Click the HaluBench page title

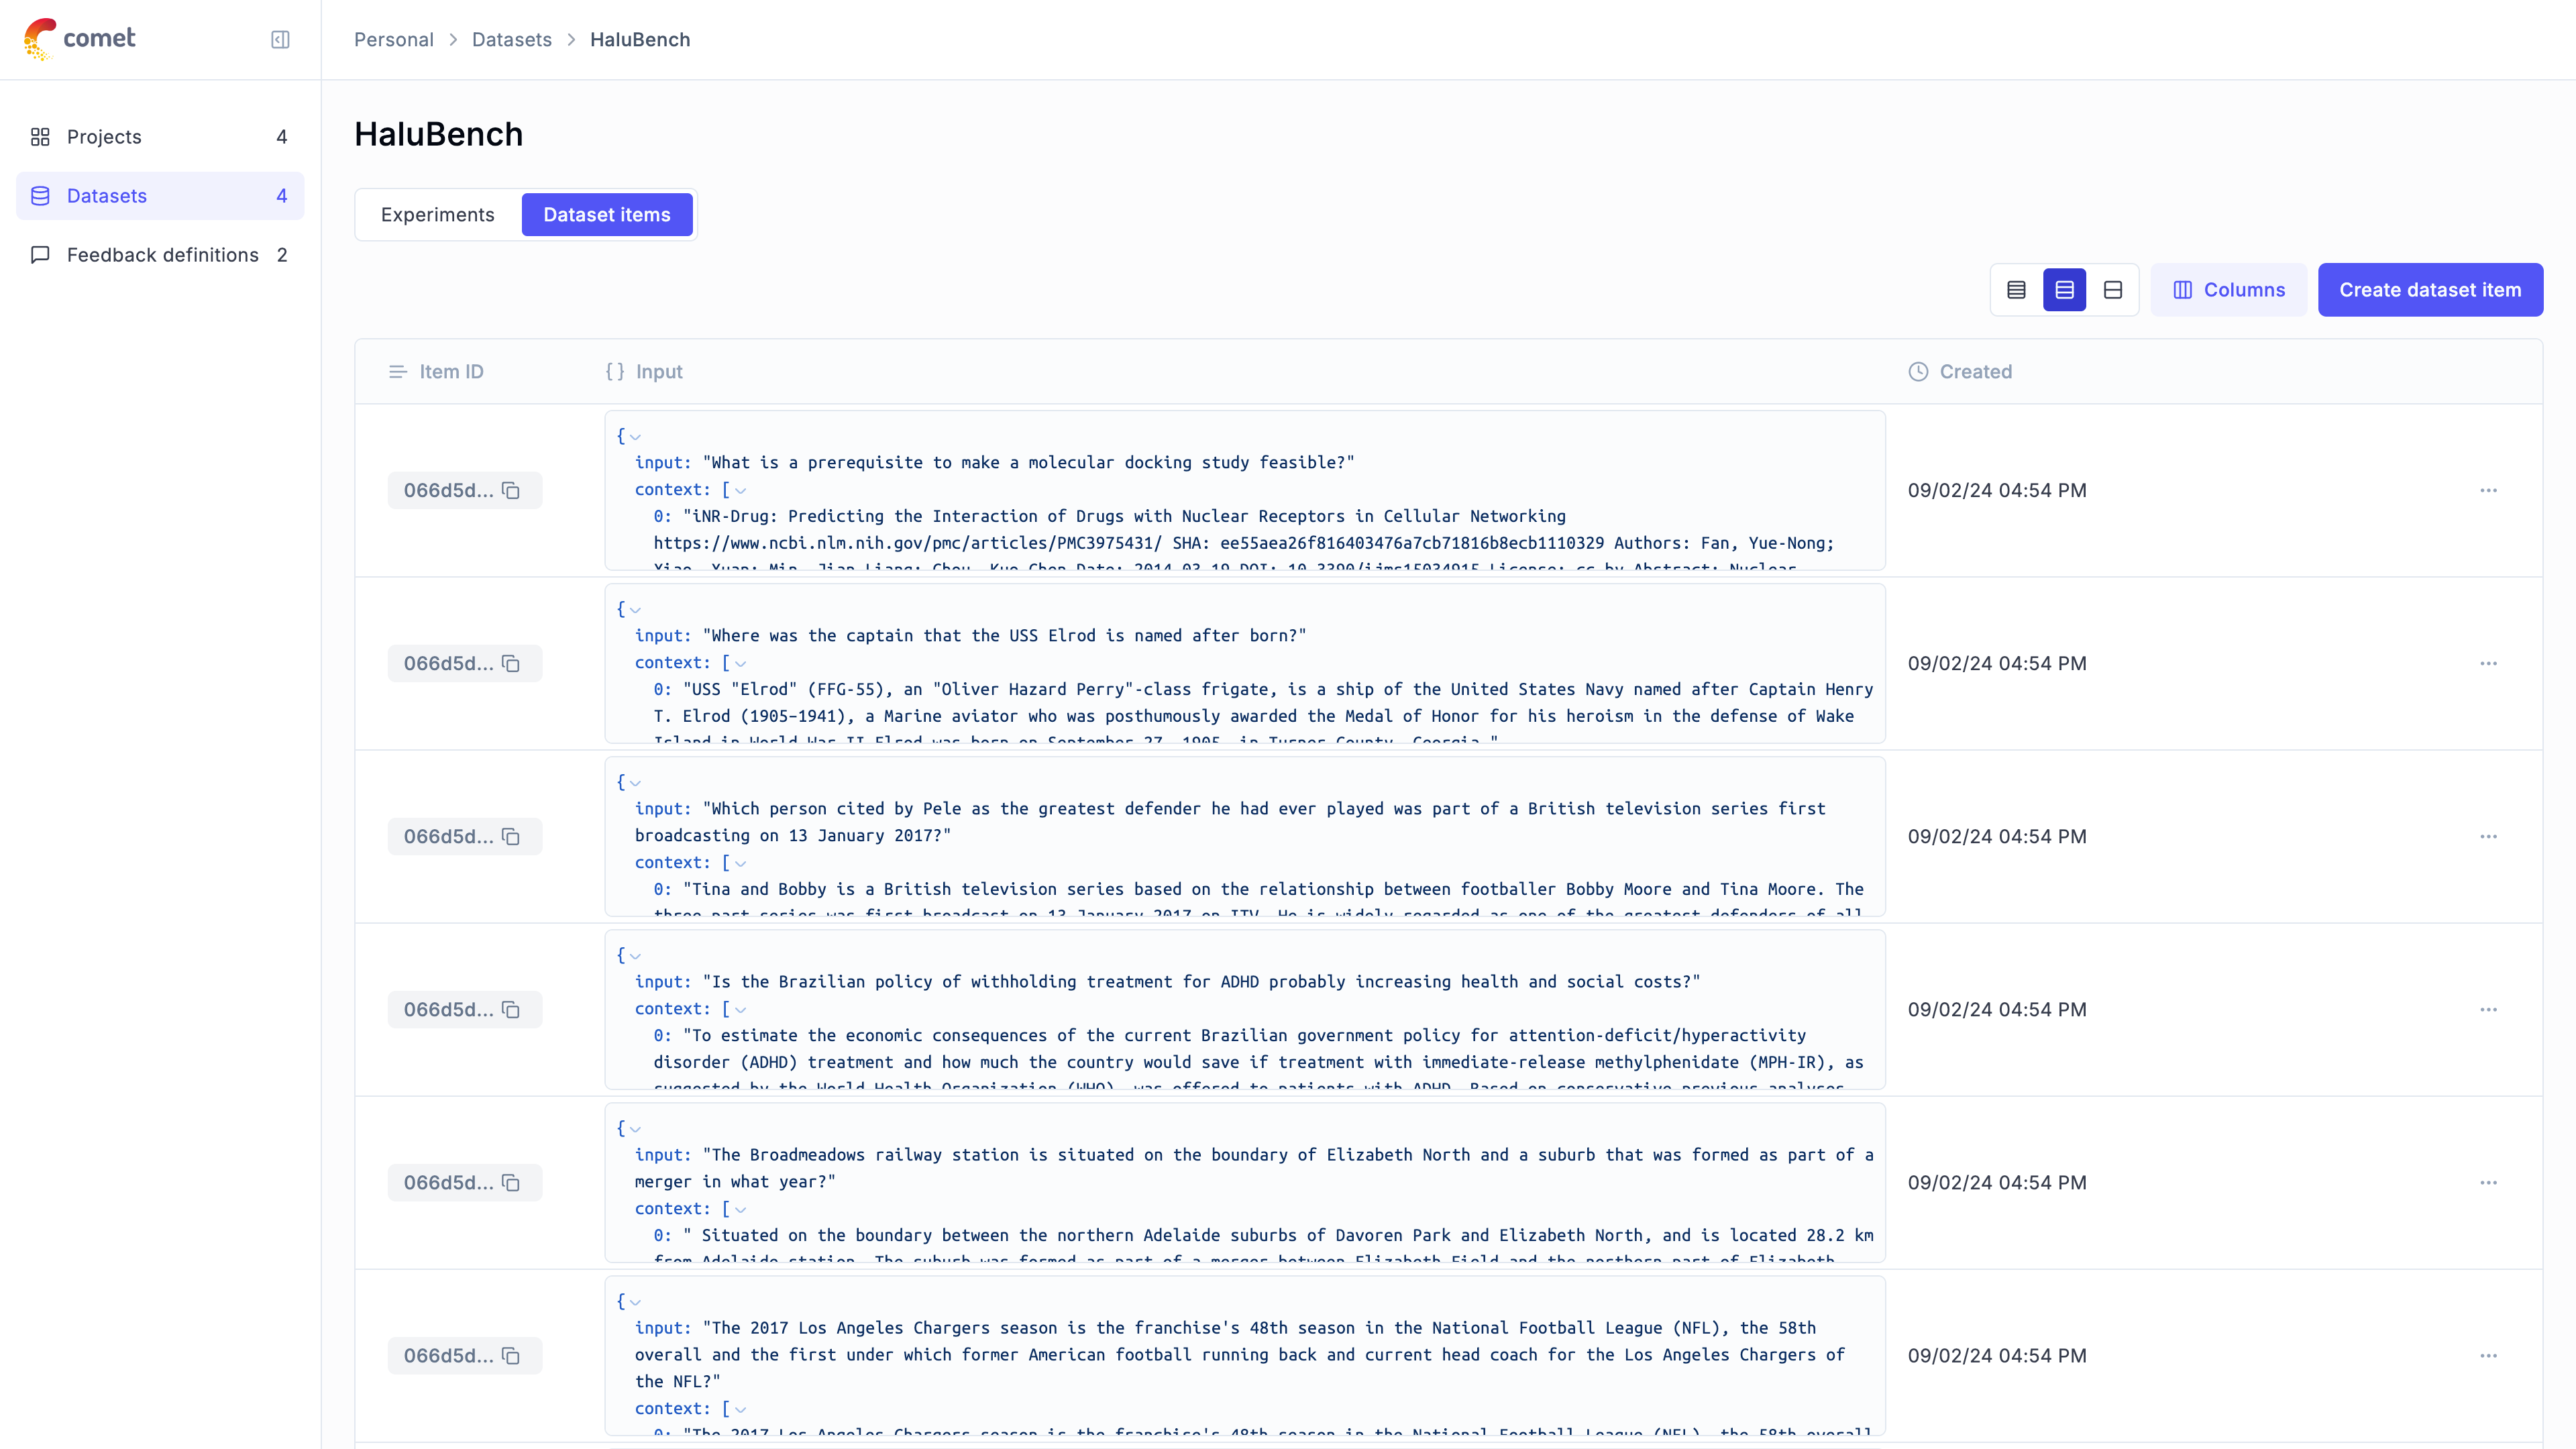[438, 134]
